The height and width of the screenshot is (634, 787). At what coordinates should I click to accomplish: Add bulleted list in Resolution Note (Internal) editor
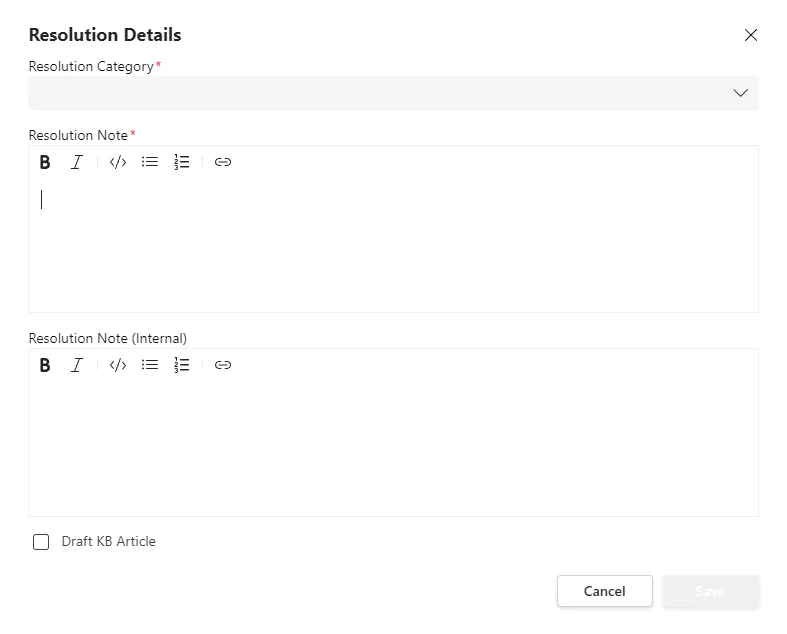(x=150, y=365)
